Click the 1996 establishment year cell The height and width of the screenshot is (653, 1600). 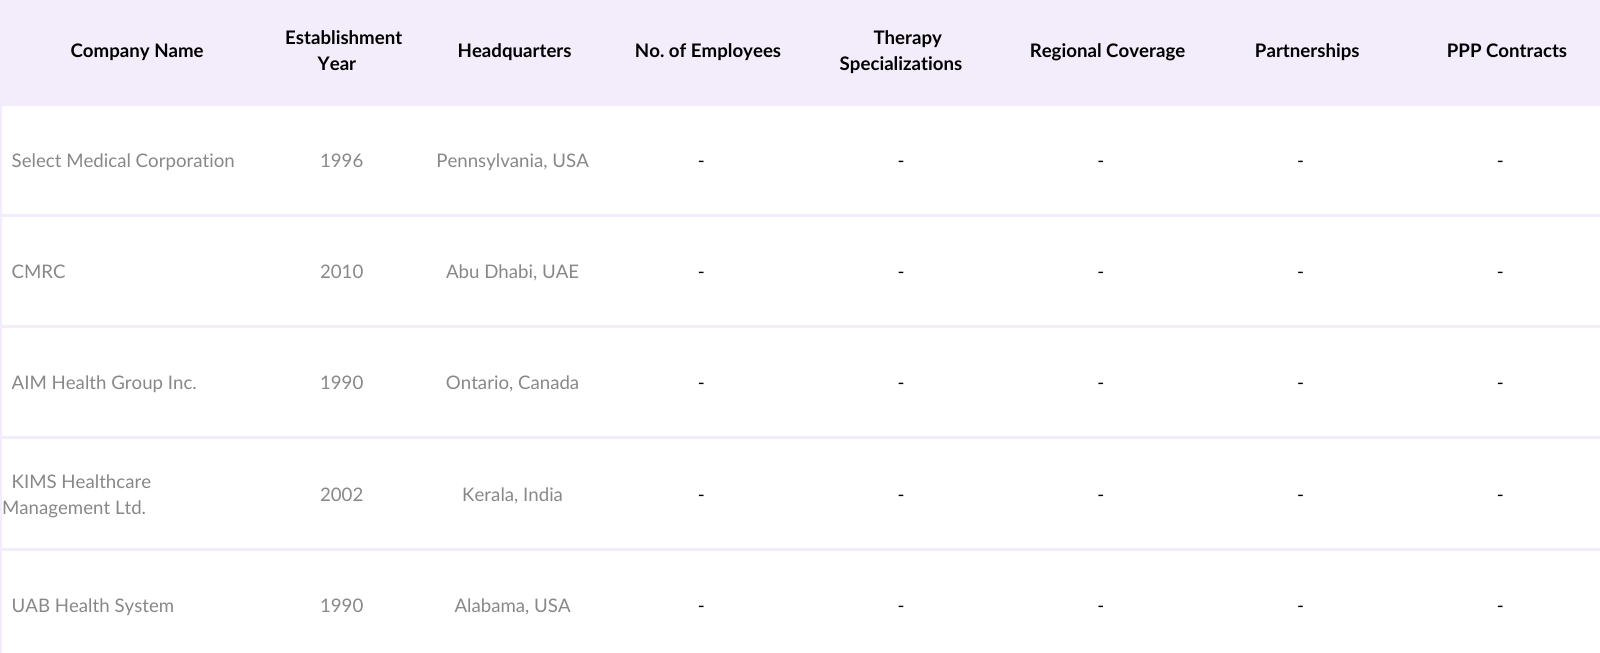[341, 161]
